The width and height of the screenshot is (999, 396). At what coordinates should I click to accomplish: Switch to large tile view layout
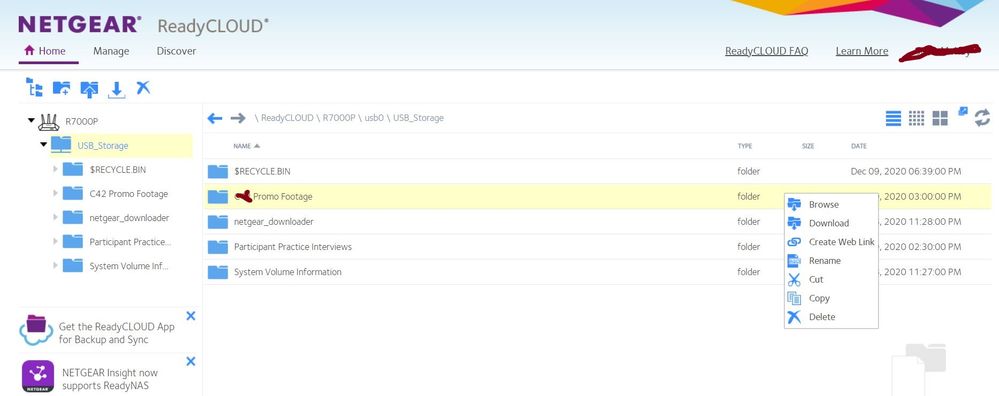[x=940, y=118]
